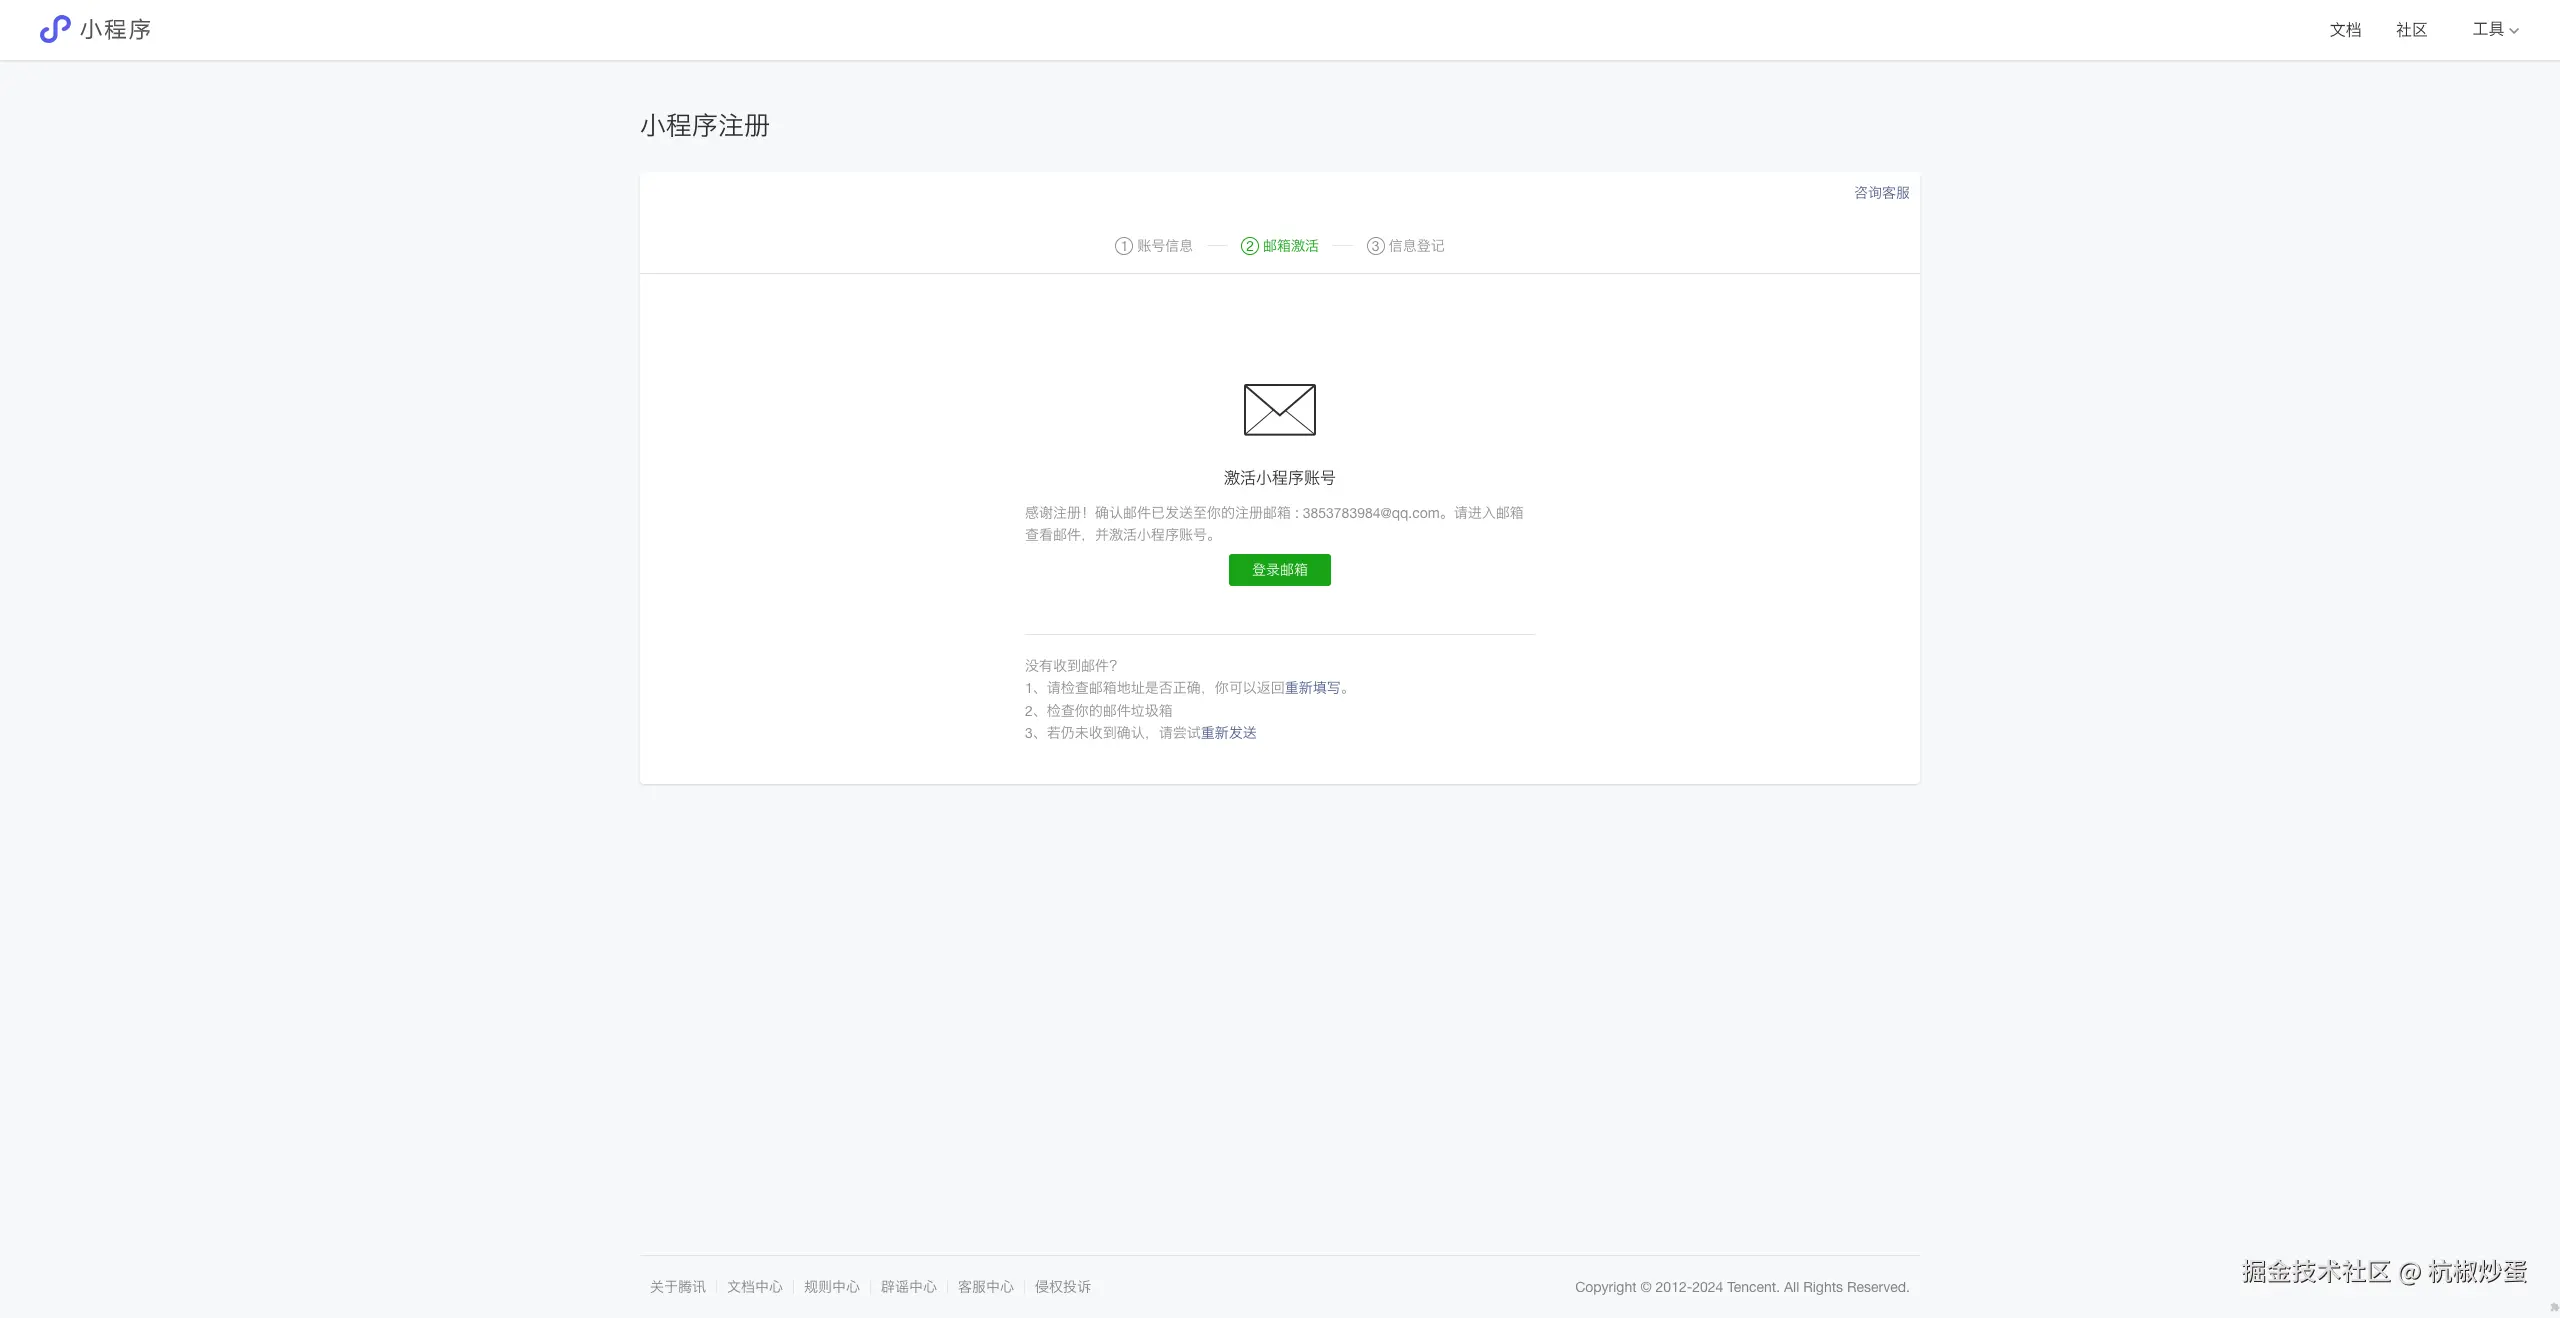2560x1318 pixels.
Task: Open 文档中心 footer link
Action: click(754, 1287)
